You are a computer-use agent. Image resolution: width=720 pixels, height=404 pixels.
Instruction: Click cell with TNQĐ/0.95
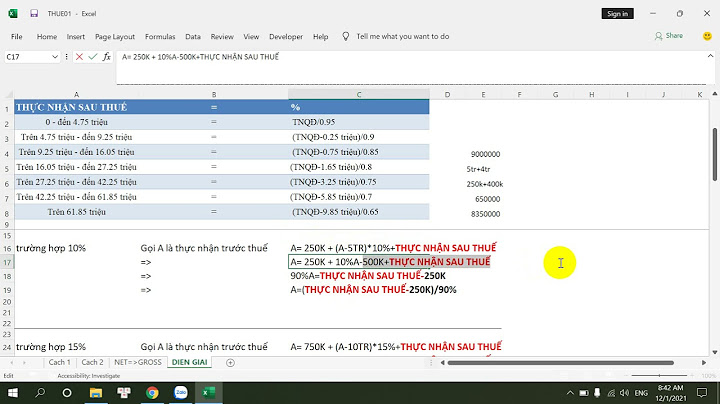click(359, 122)
